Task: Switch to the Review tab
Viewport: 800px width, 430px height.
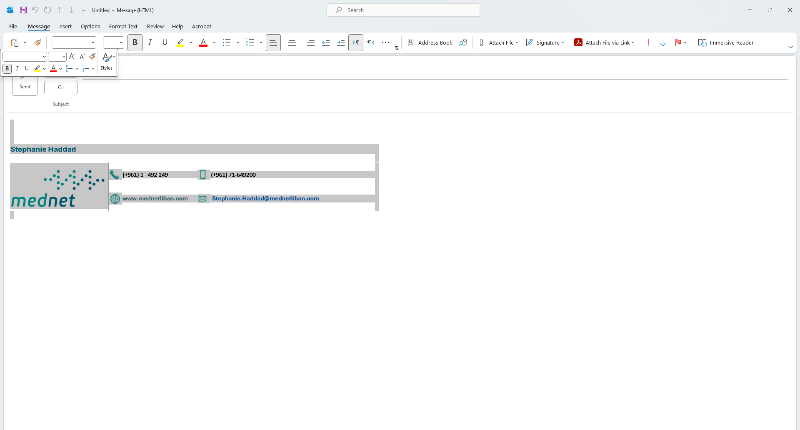Action: 155,25
